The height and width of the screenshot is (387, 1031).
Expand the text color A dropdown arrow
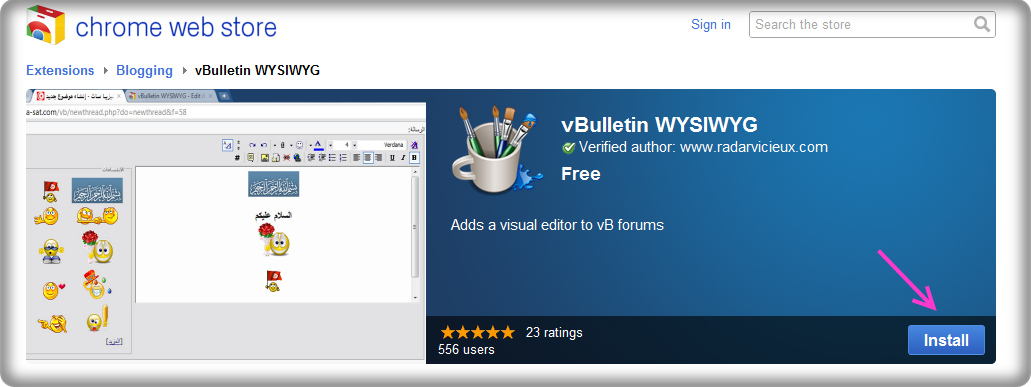click(310, 145)
